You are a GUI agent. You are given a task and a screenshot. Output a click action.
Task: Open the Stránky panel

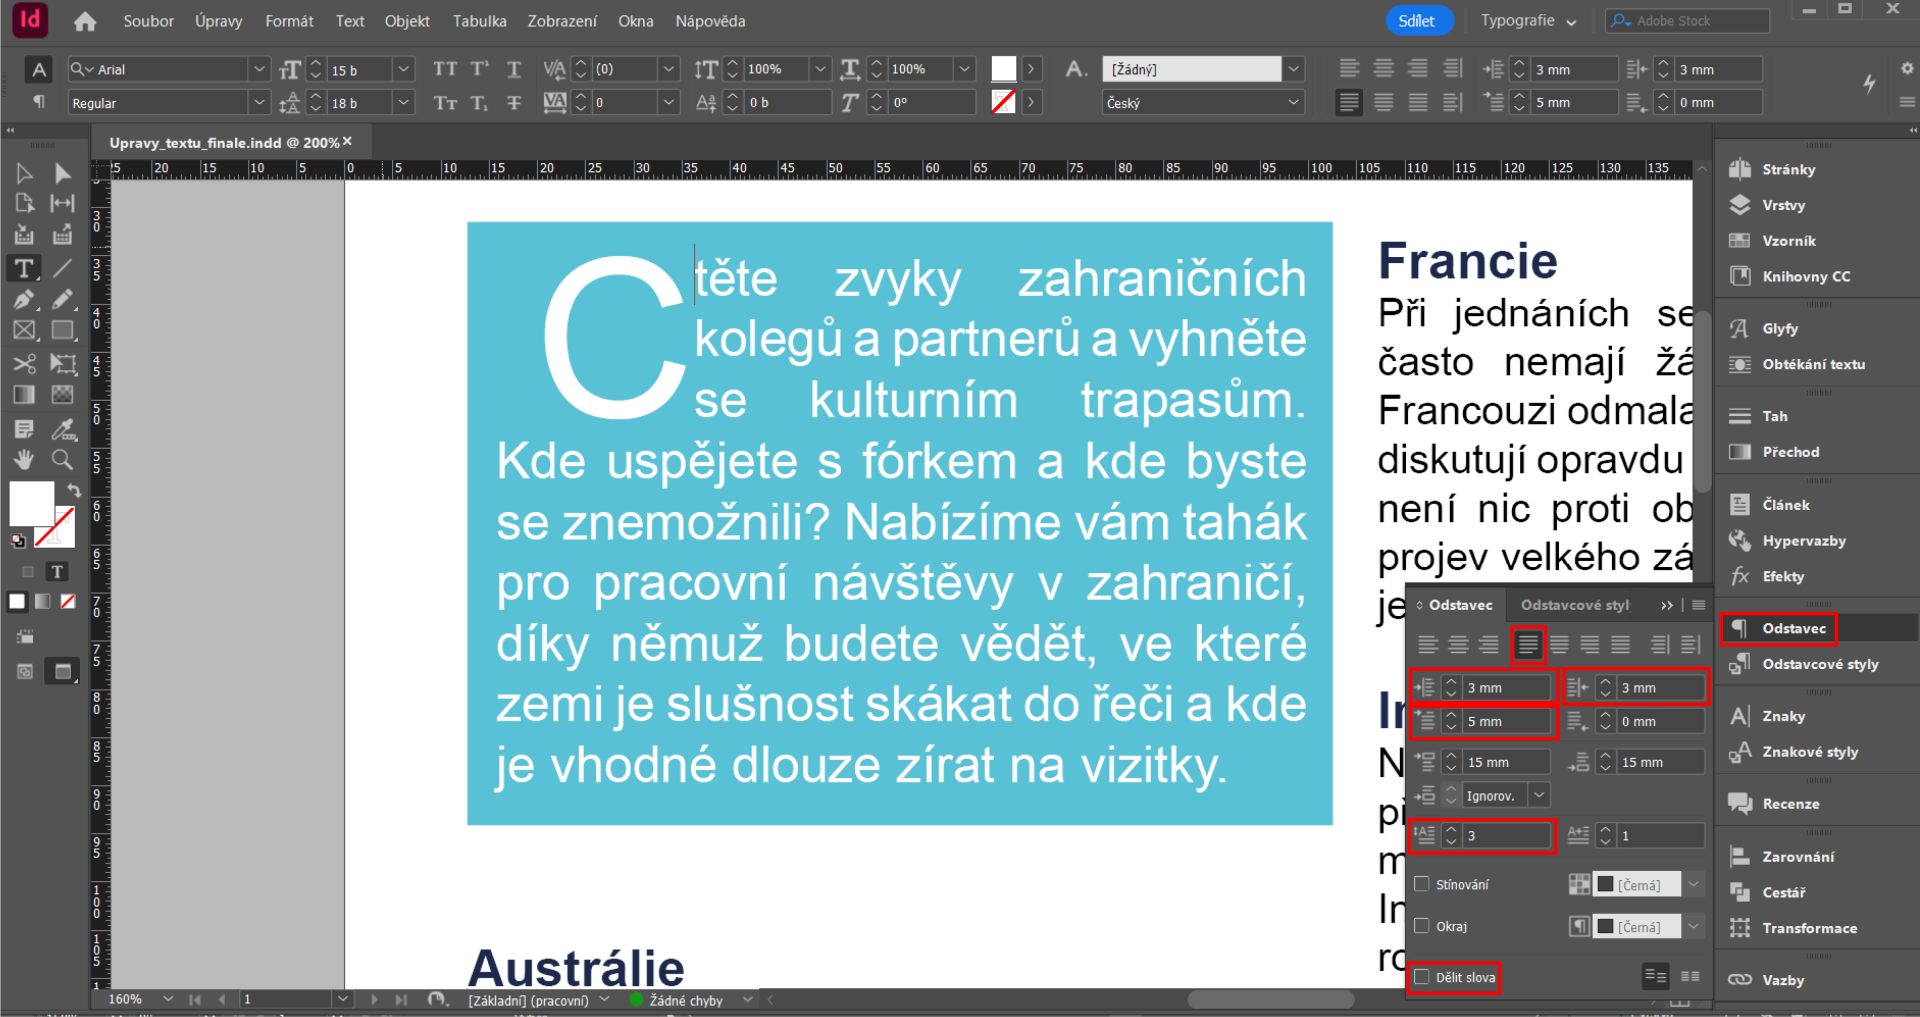point(1788,169)
